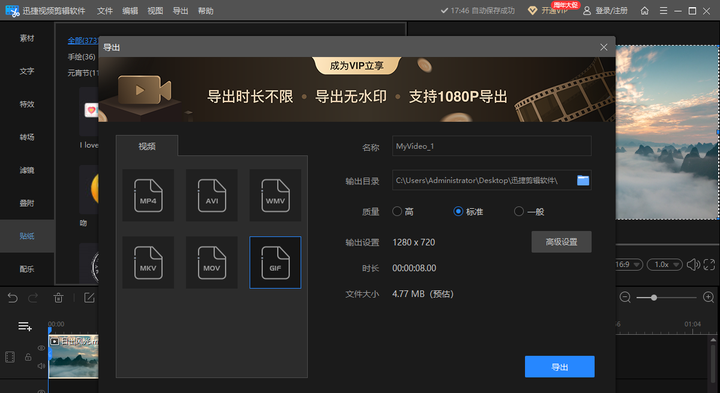Image resolution: width=720 pixels, height=393 pixels.
Task: Open the 帮助 menu
Action: tap(206, 11)
